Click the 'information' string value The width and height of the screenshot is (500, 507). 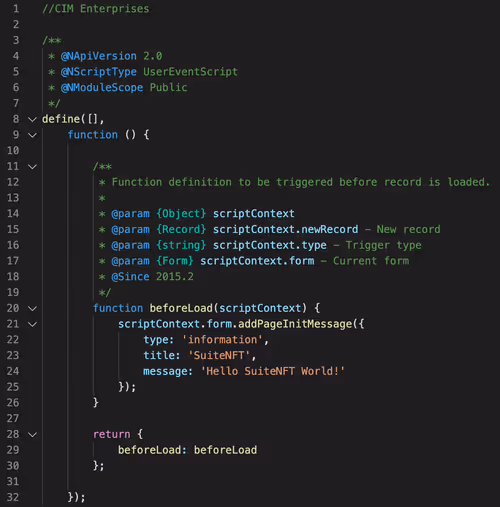(222, 340)
